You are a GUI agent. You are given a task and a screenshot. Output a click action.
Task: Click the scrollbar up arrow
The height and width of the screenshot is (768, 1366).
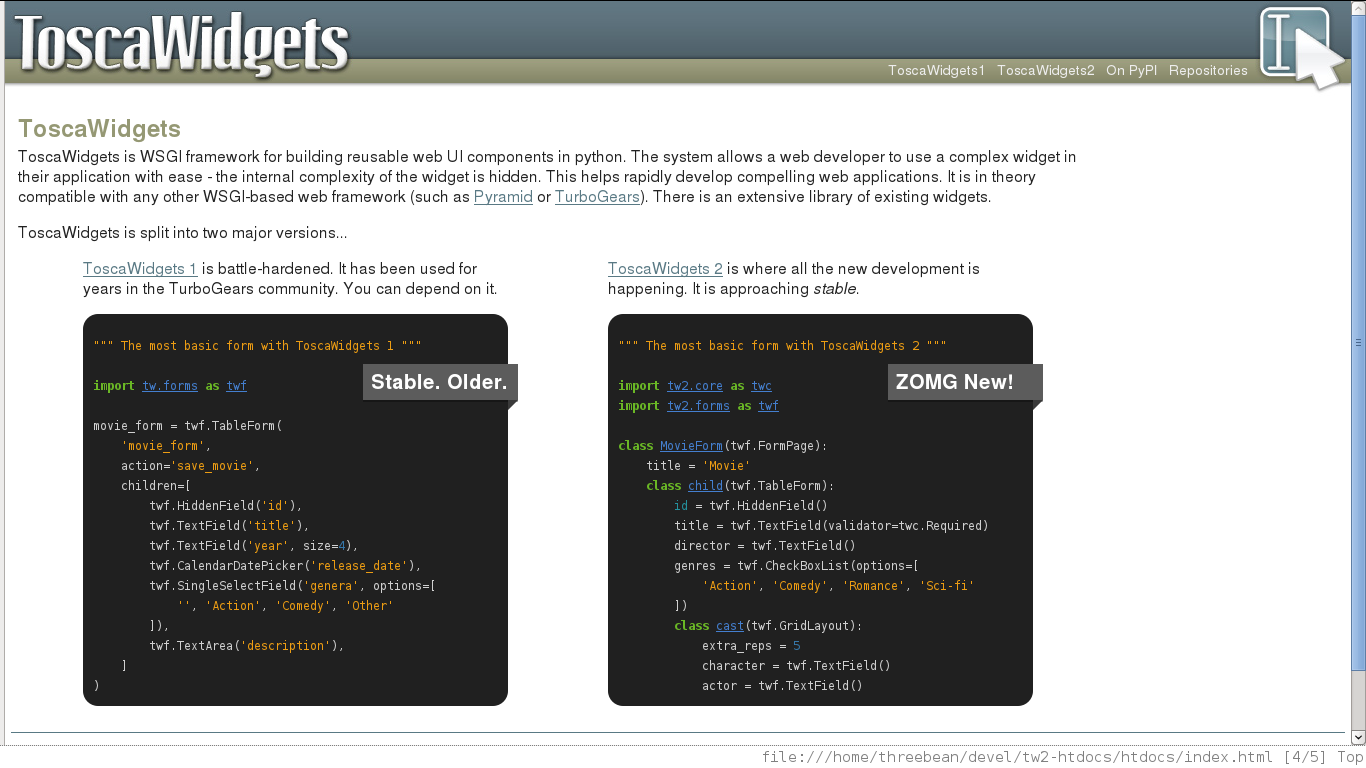pyautogui.click(x=1358, y=8)
